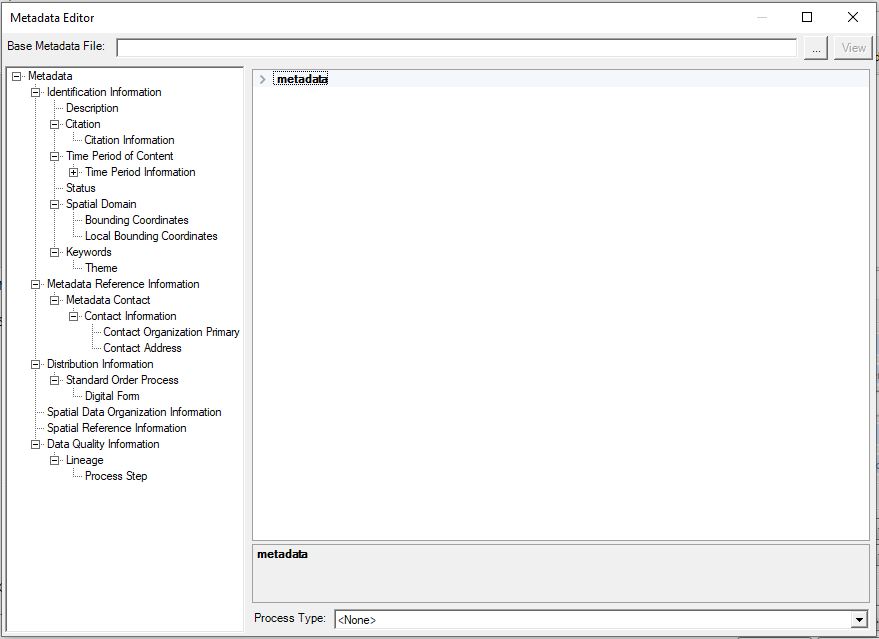This screenshot has height=639, width=879.
Task: Expand the Time Period Information node
Action: pyautogui.click(x=74, y=172)
